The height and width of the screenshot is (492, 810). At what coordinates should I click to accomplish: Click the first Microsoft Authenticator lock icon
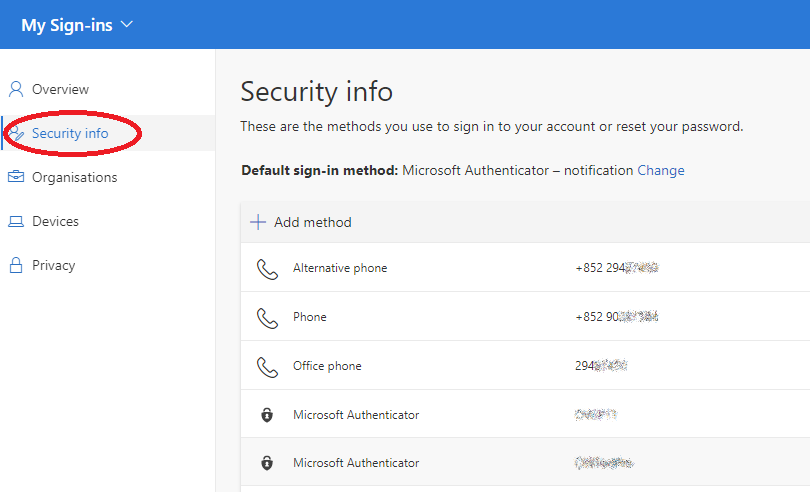(x=267, y=414)
